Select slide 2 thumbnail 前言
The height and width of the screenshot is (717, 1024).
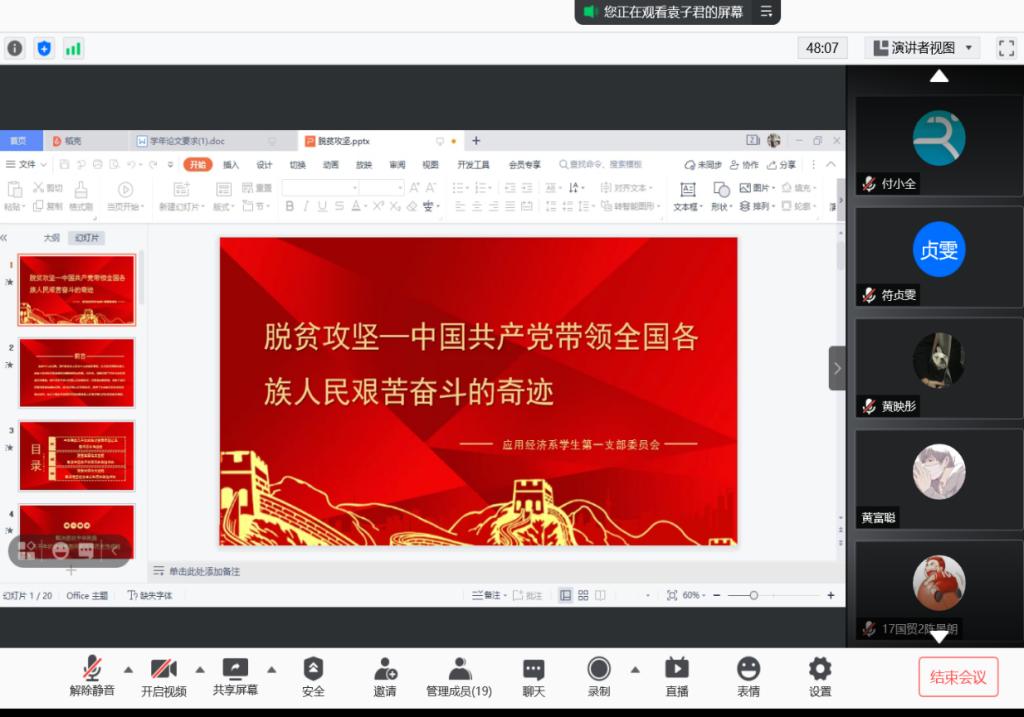[77, 372]
